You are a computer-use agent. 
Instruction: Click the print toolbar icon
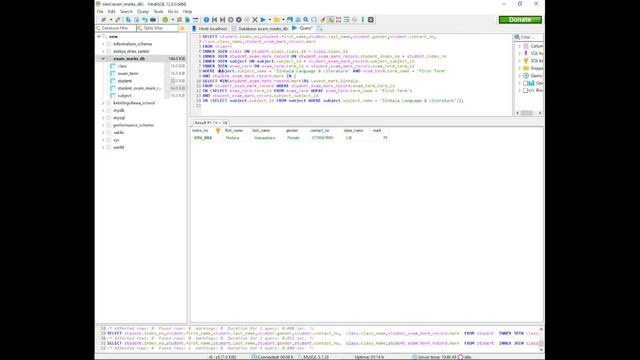tap(153, 20)
